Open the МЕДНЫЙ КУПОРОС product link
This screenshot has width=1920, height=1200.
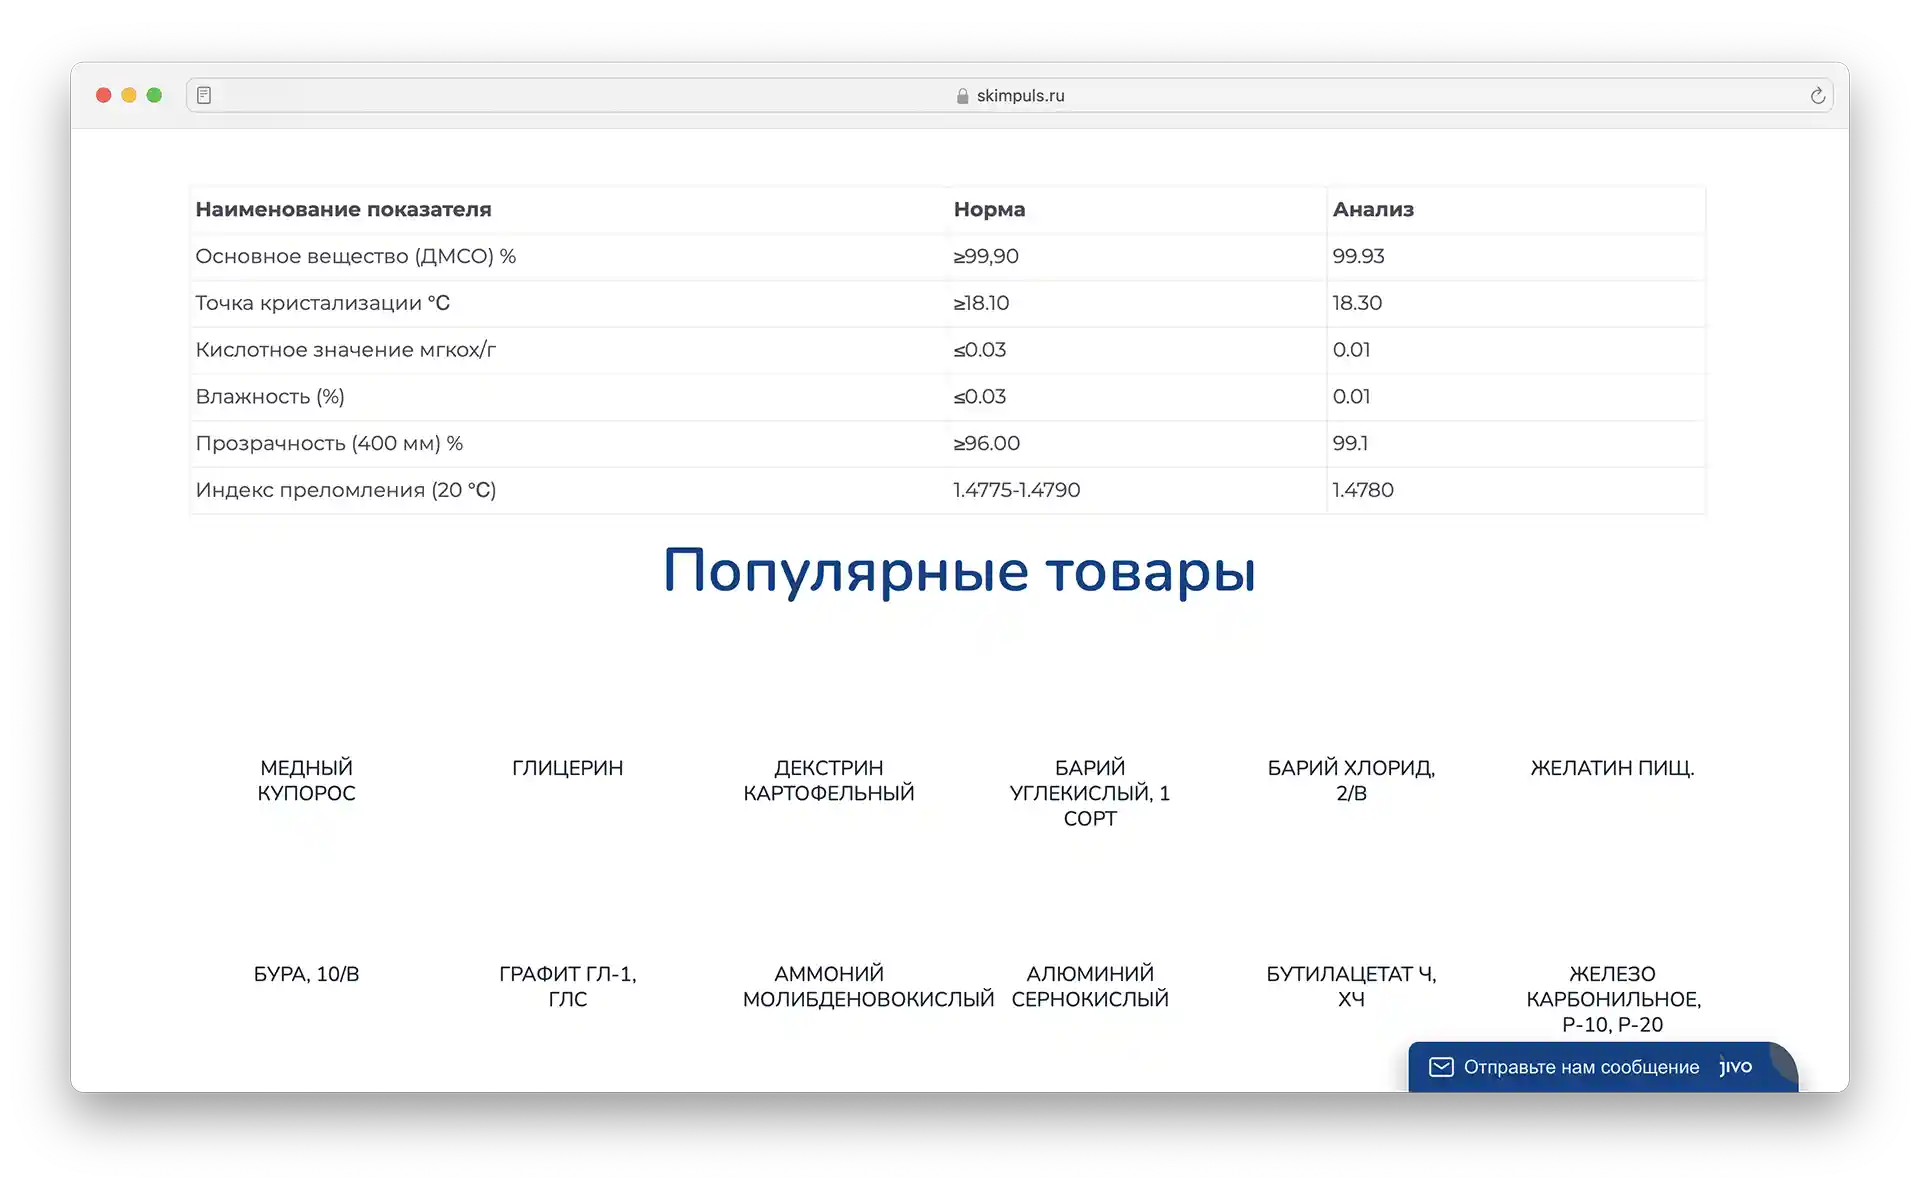tap(306, 780)
